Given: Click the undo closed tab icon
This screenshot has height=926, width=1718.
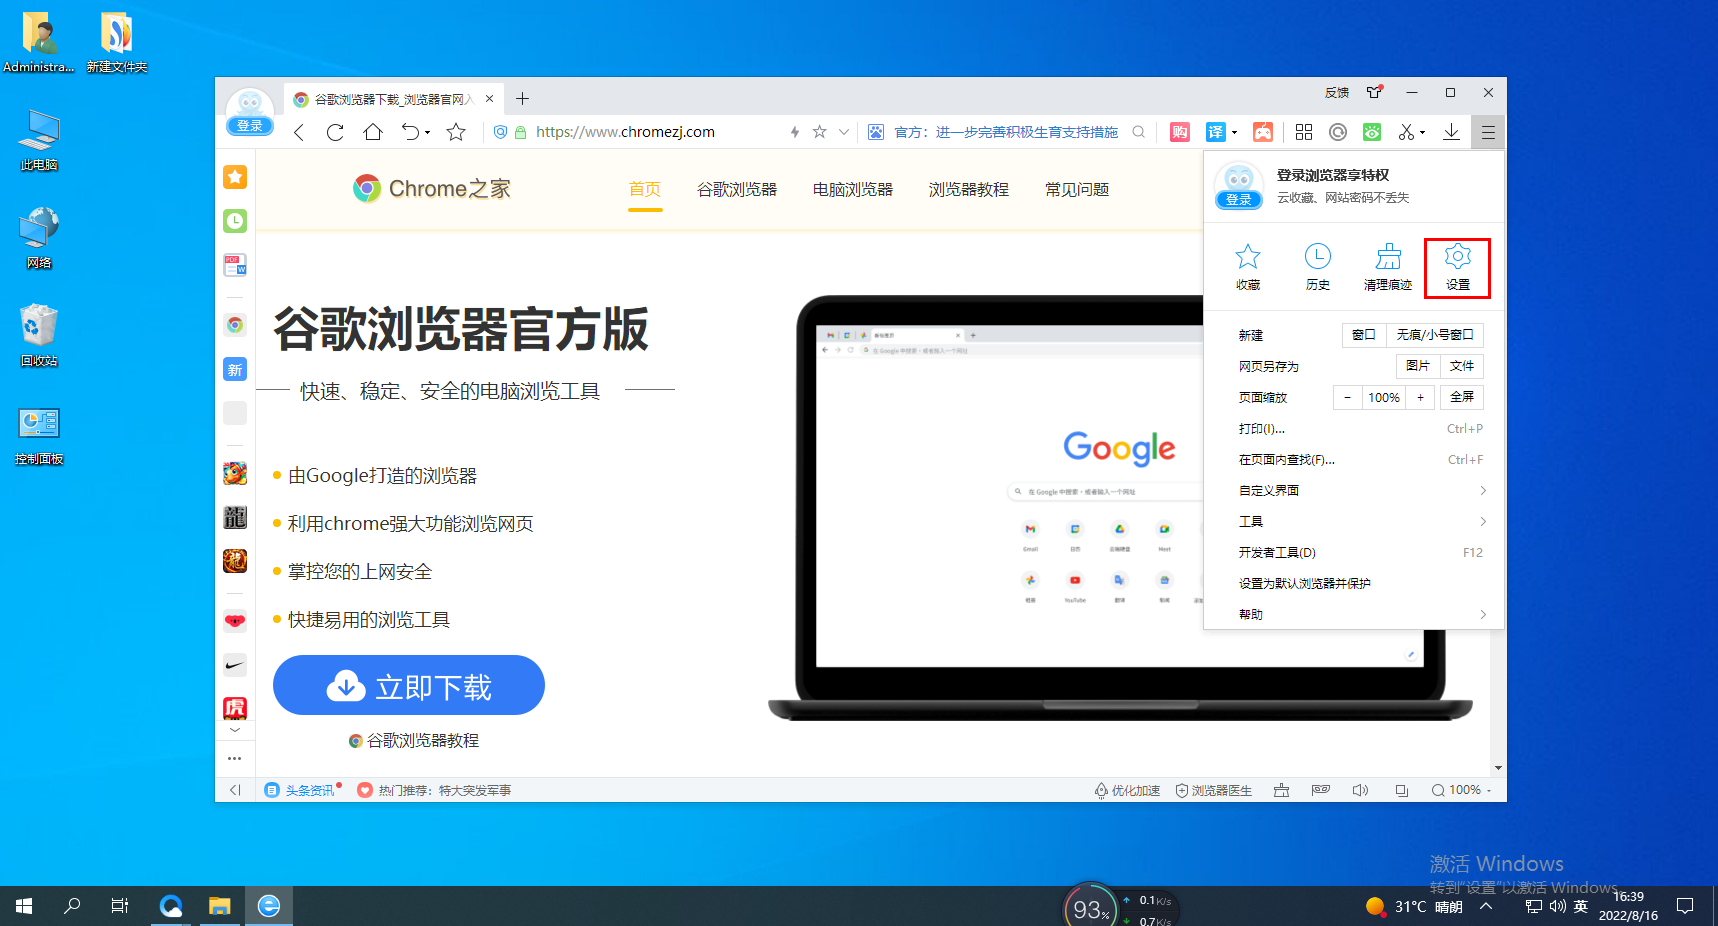Looking at the screenshot, I should tap(410, 132).
